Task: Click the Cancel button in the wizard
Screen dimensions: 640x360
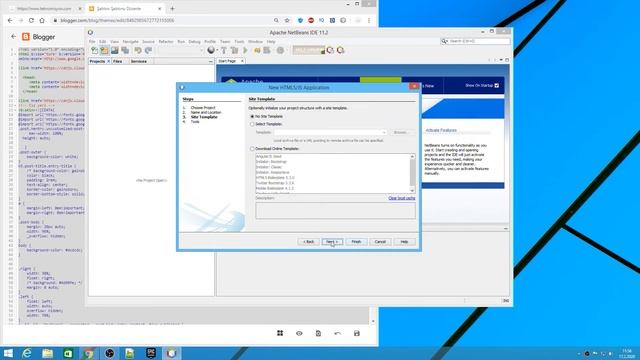Action: click(380, 242)
